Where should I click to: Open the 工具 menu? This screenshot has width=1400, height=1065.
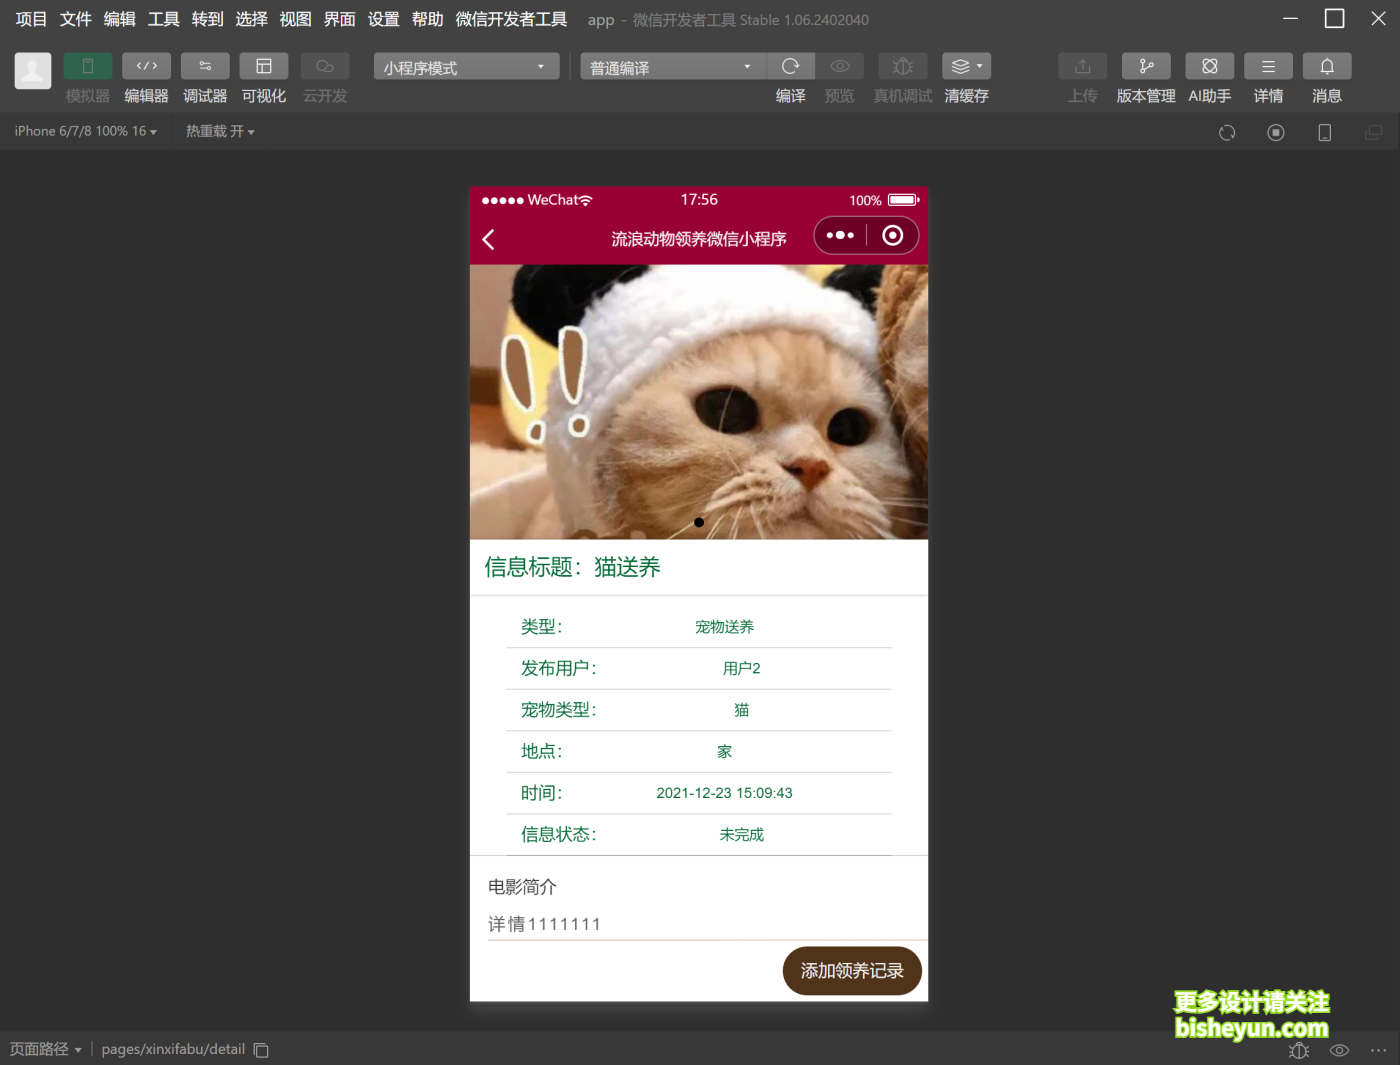click(x=163, y=18)
